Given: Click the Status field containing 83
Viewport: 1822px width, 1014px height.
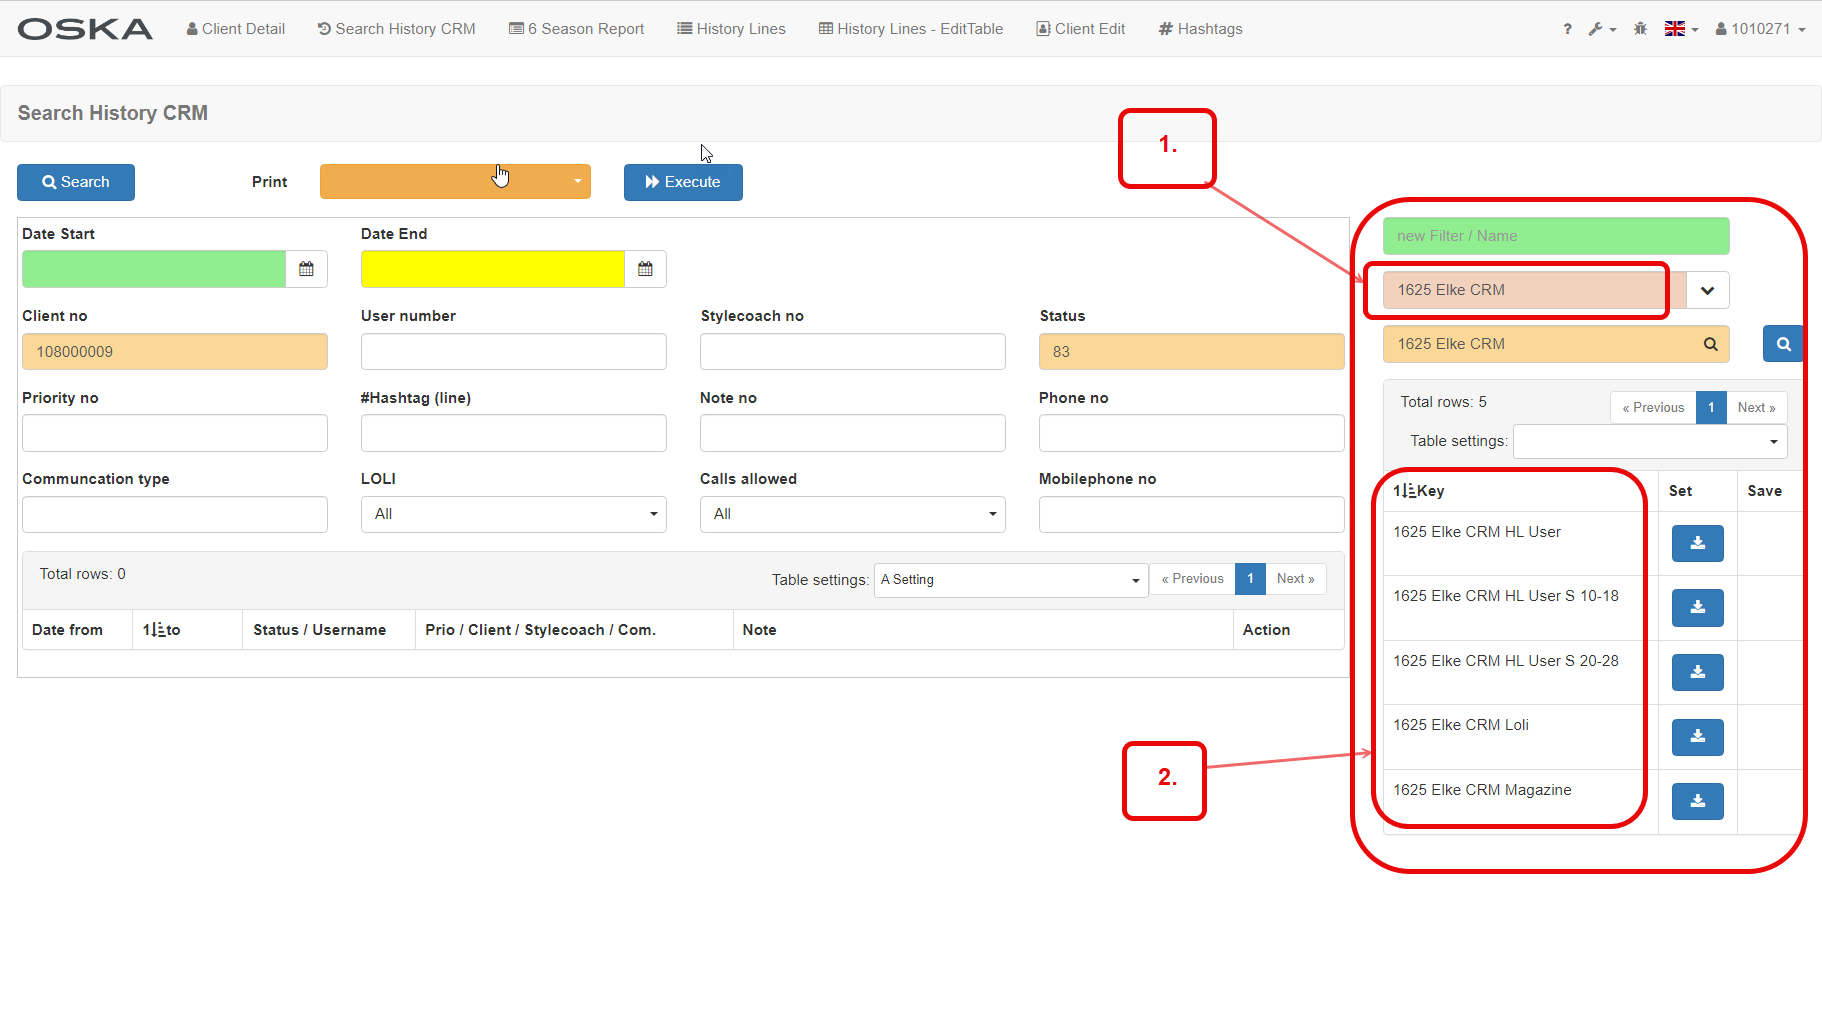Looking at the screenshot, I should (1192, 352).
